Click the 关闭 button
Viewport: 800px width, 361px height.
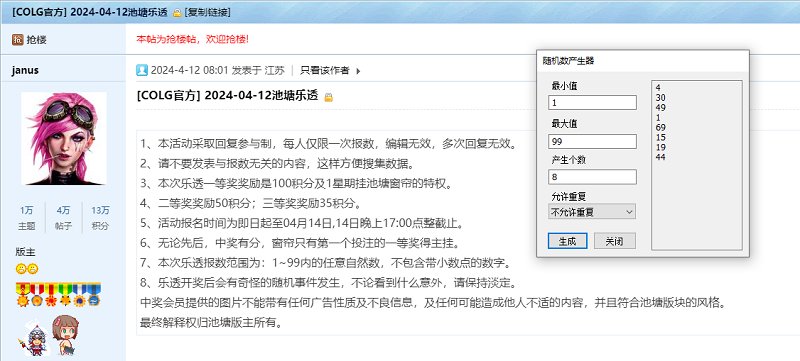tap(615, 241)
